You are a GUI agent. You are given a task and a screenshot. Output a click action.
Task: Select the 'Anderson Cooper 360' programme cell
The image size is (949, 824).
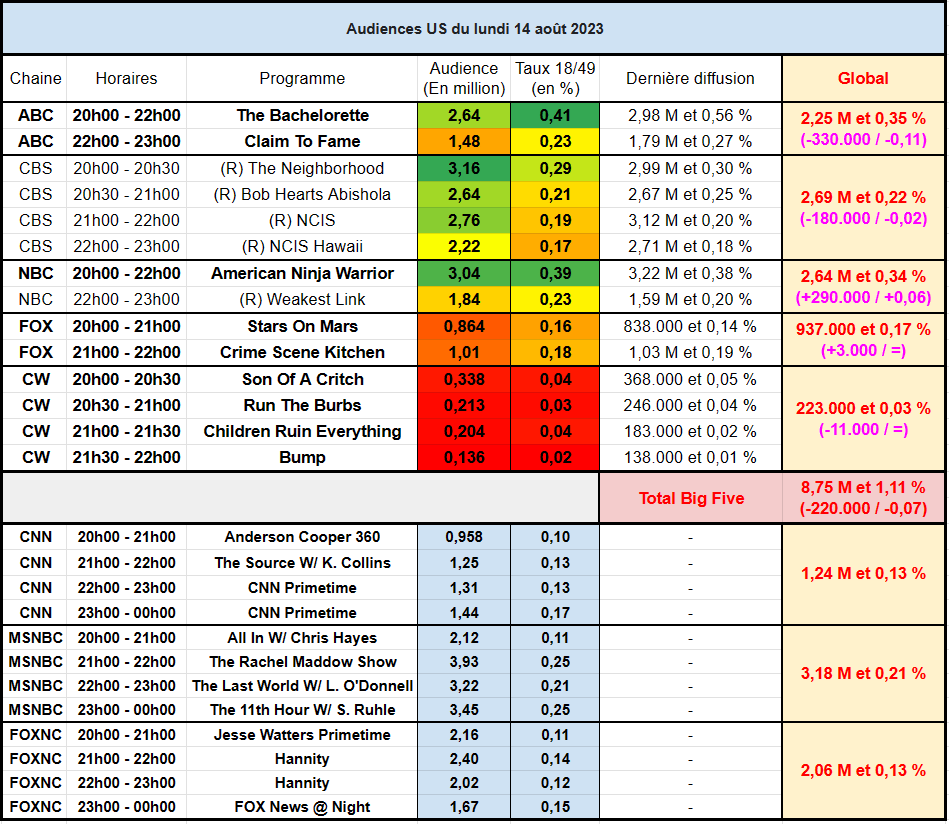pyautogui.click(x=302, y=537)
